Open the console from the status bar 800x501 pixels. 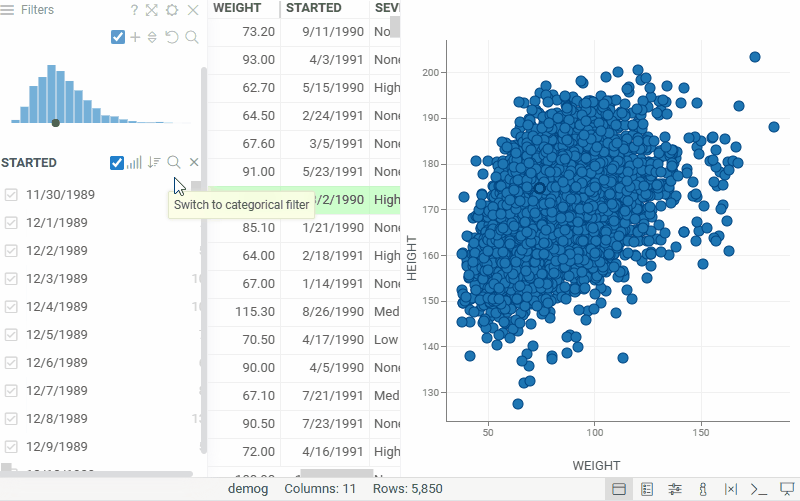tap(759, 489)
